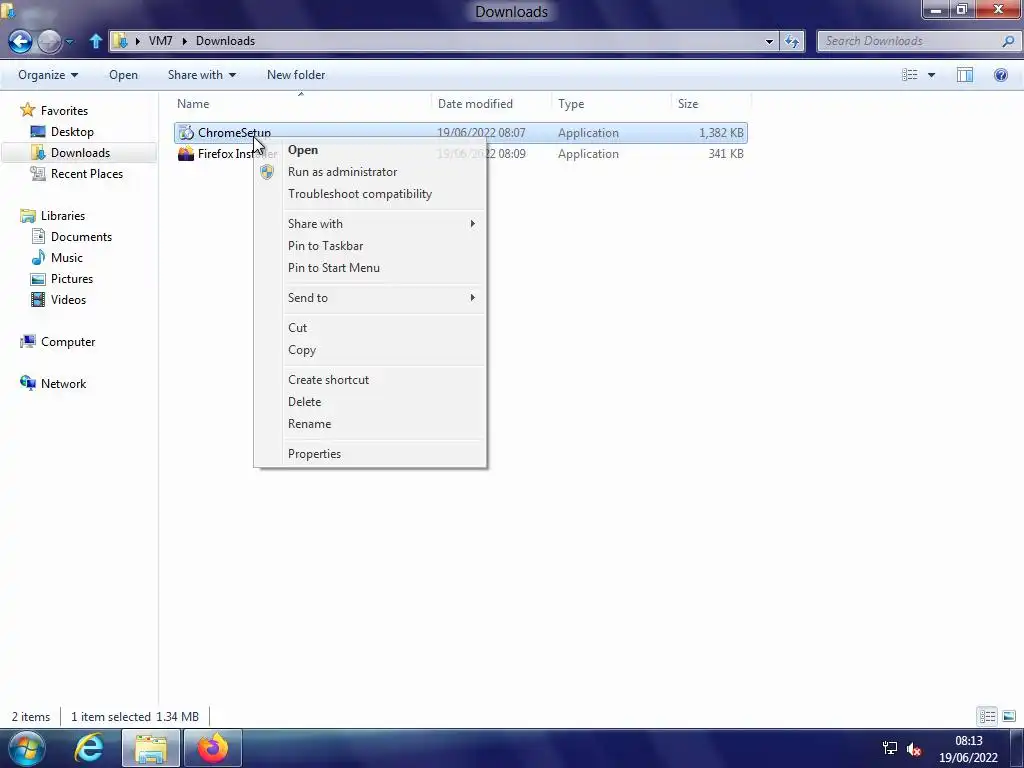Select Downloads in navigation pane
This screenshot has width=1024, height=768.
(x=80, y=153)
